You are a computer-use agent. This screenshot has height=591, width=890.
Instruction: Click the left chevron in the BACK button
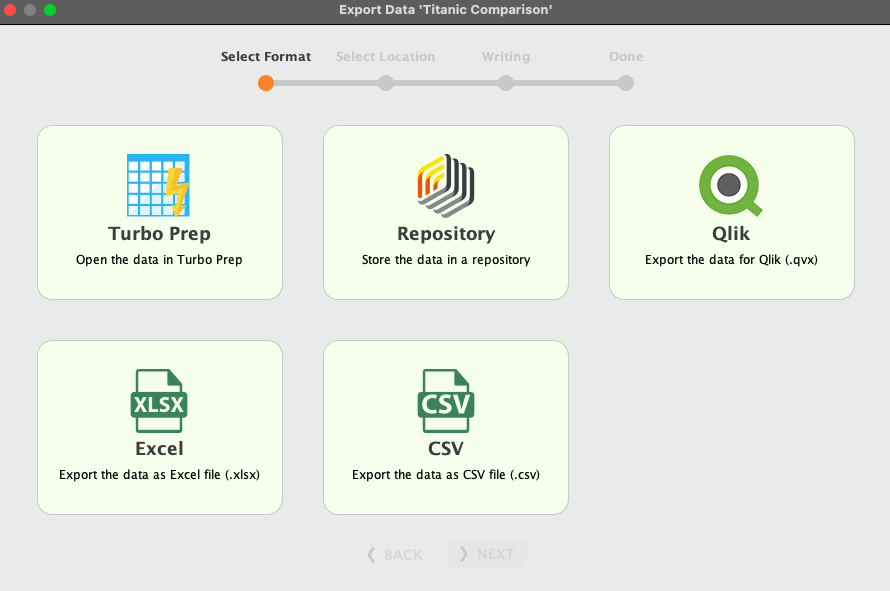pos(372,555)
